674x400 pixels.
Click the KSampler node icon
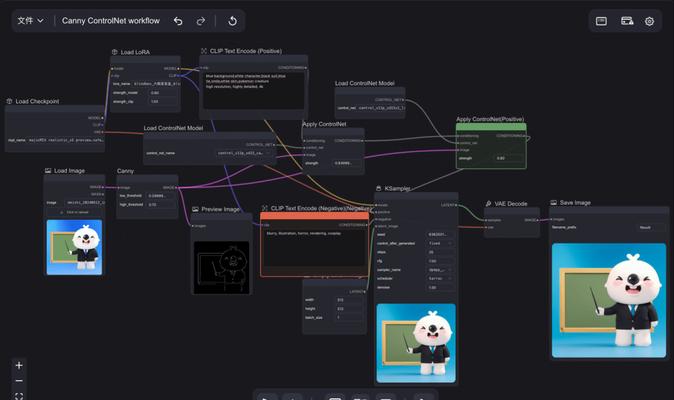click(379, 188)
